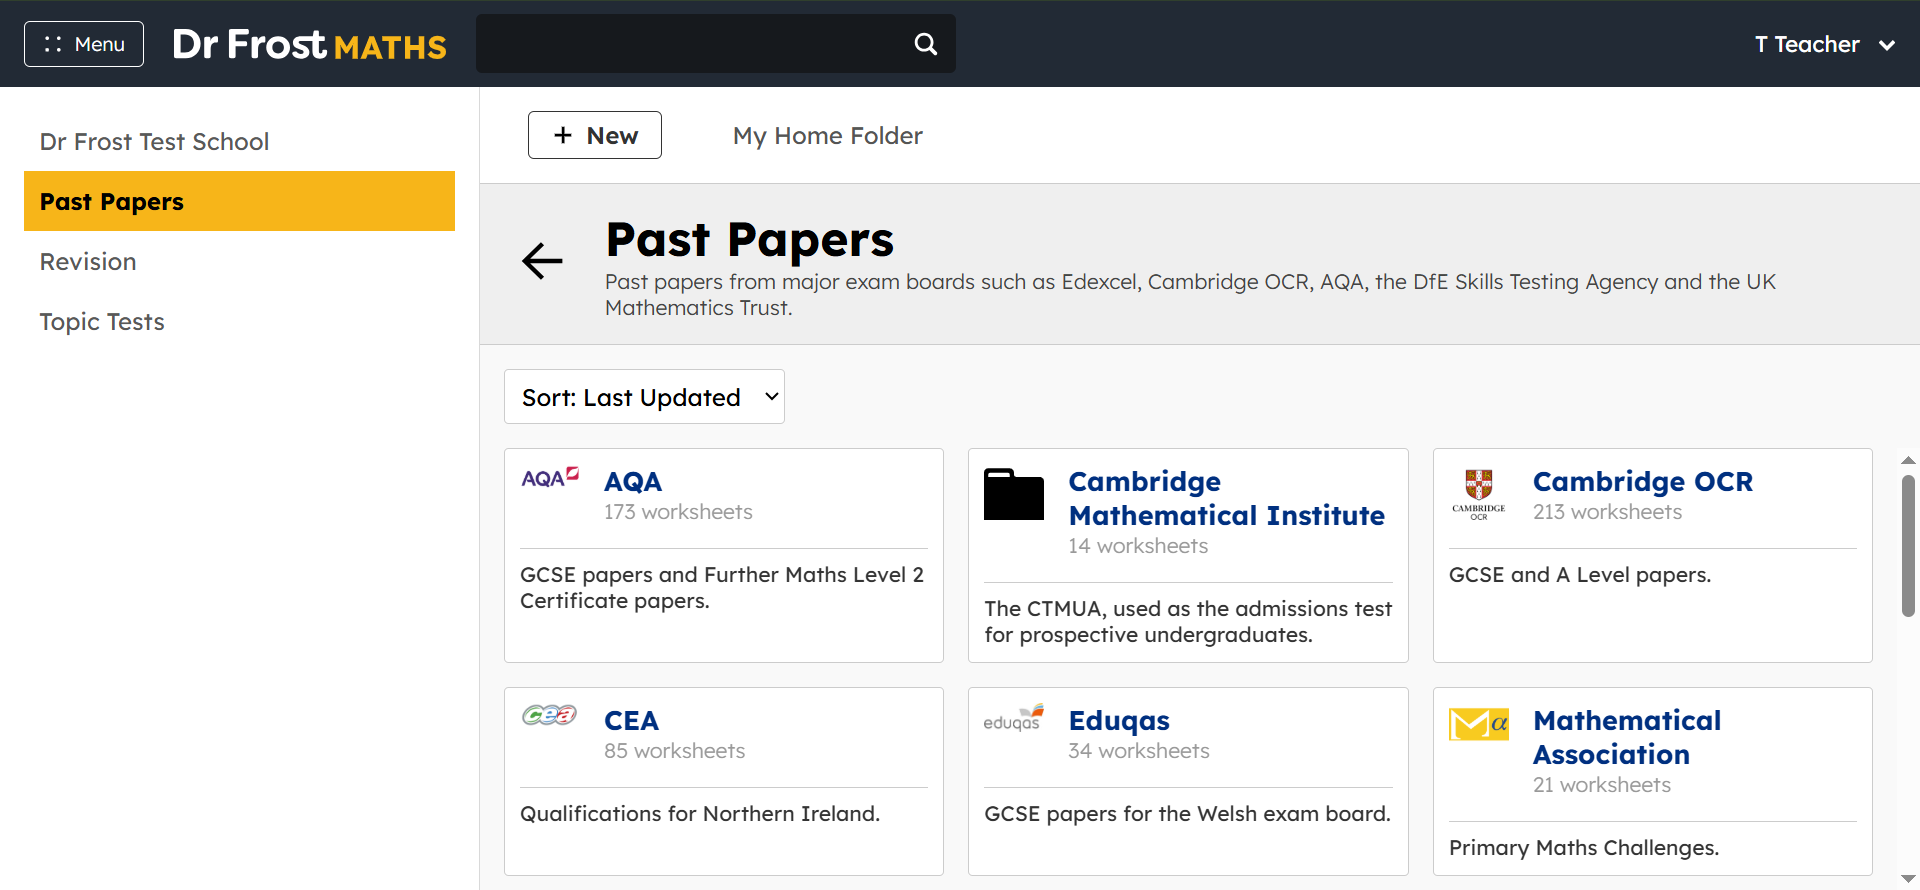Click the 'Past Papers' page heading

pyautogui.click(x=750, y=240)
